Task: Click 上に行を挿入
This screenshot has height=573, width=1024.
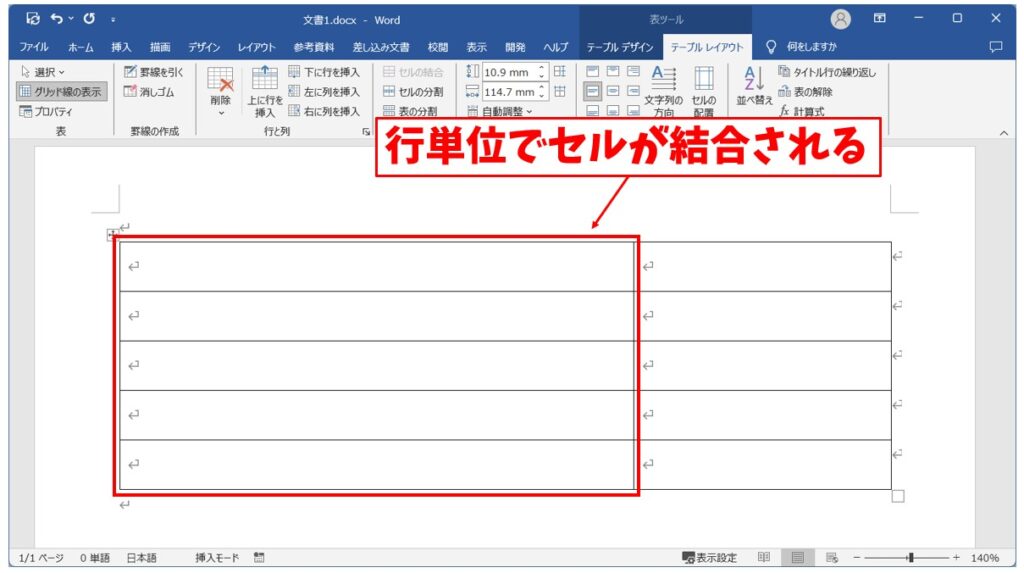Action: pos(264,91)
